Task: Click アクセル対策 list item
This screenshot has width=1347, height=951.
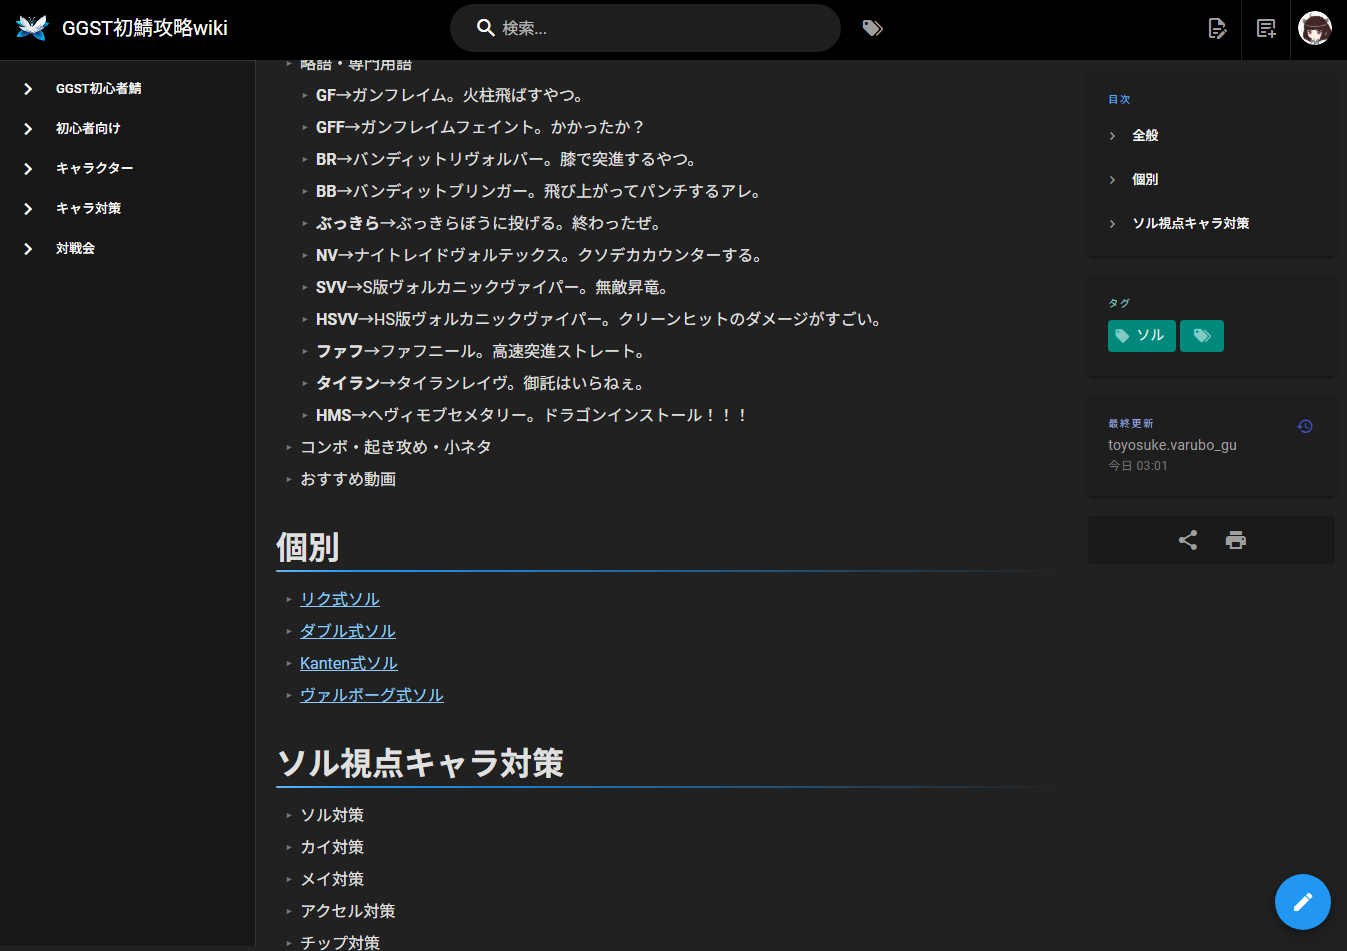Action: pyautogui.click(x=348, y=911)
